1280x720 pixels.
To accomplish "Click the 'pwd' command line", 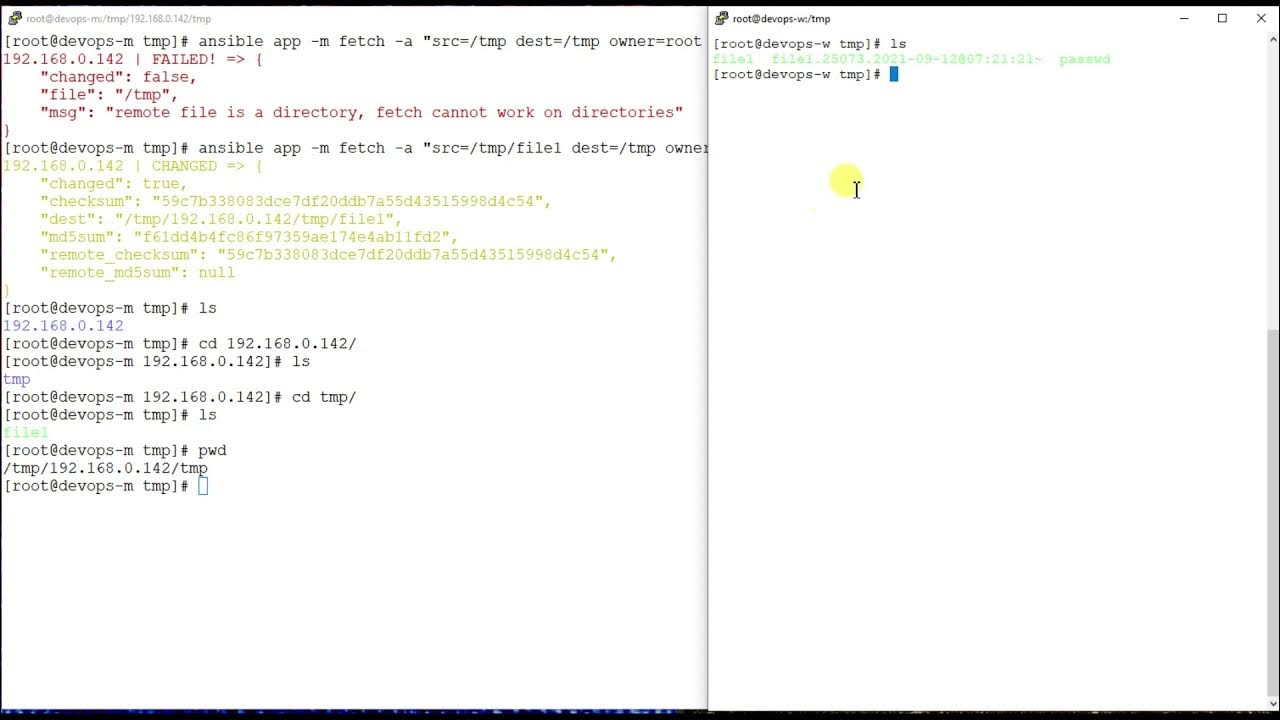I will pyautogui.click(x=115, y=451).
